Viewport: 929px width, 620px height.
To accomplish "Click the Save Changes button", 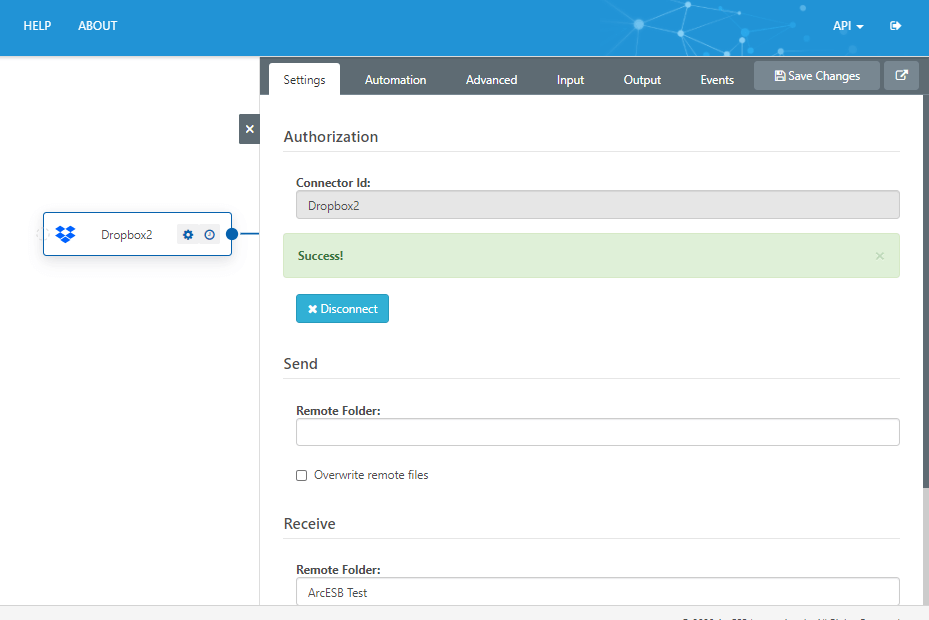I will point(816,76).
